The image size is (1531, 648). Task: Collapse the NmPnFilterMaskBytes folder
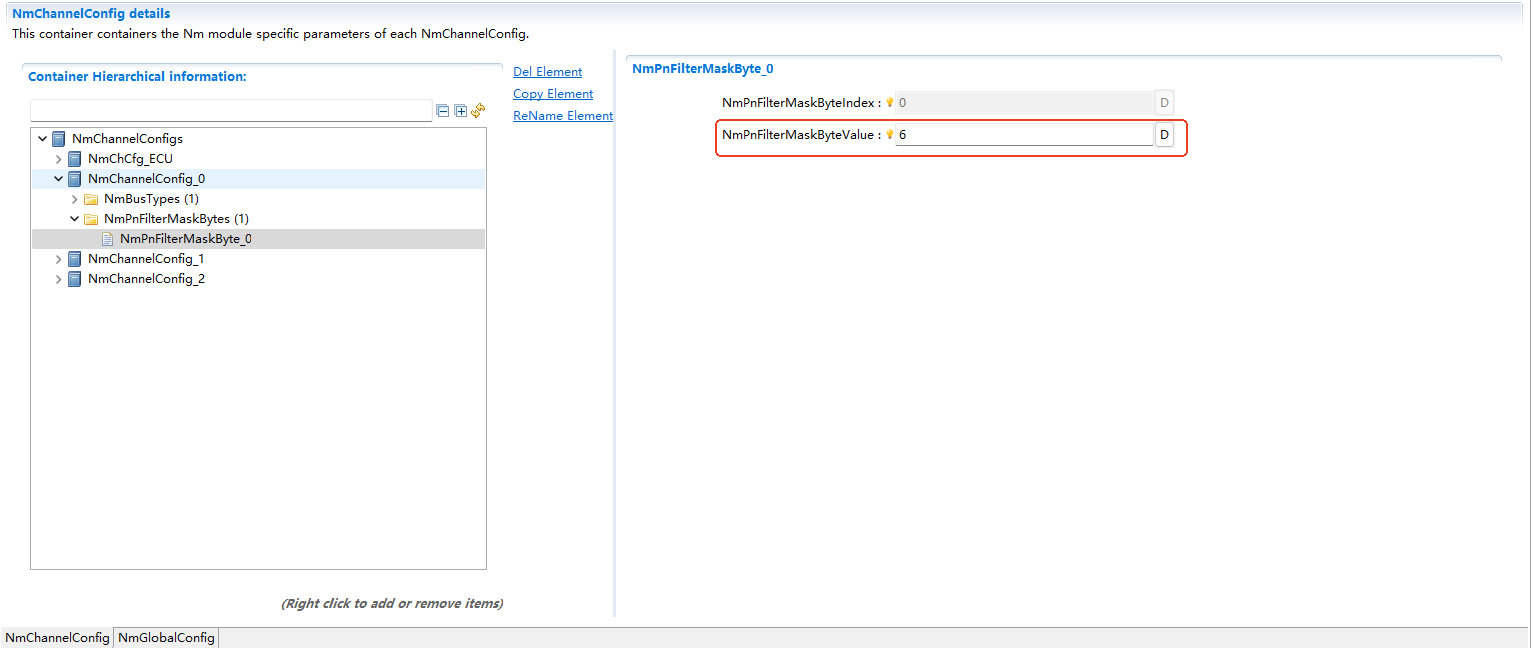coord(75,219)
